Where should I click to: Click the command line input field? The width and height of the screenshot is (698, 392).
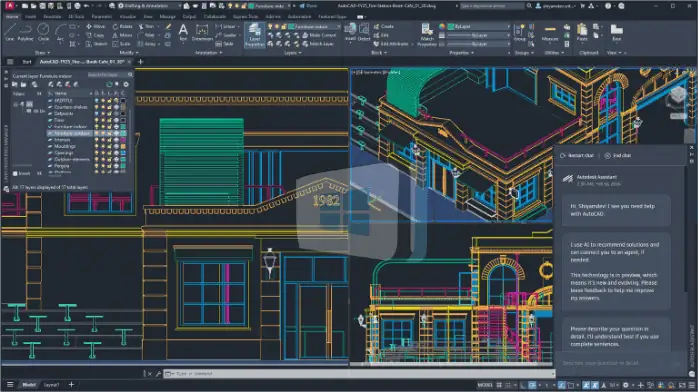click(358, 374)
